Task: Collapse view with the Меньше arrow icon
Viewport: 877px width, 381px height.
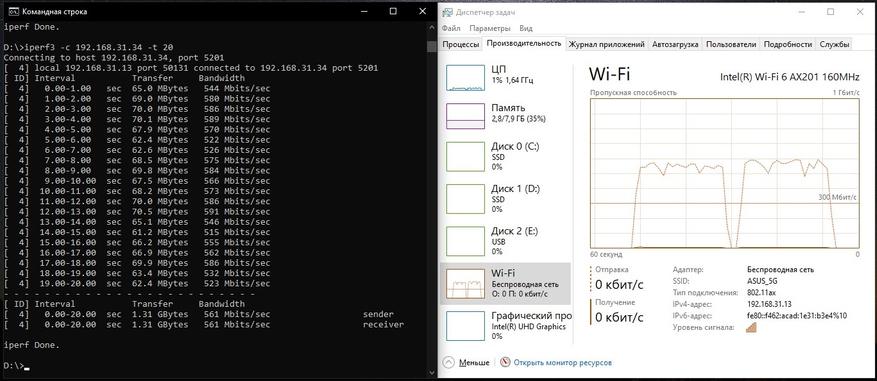Action: (x=448, y=362)
